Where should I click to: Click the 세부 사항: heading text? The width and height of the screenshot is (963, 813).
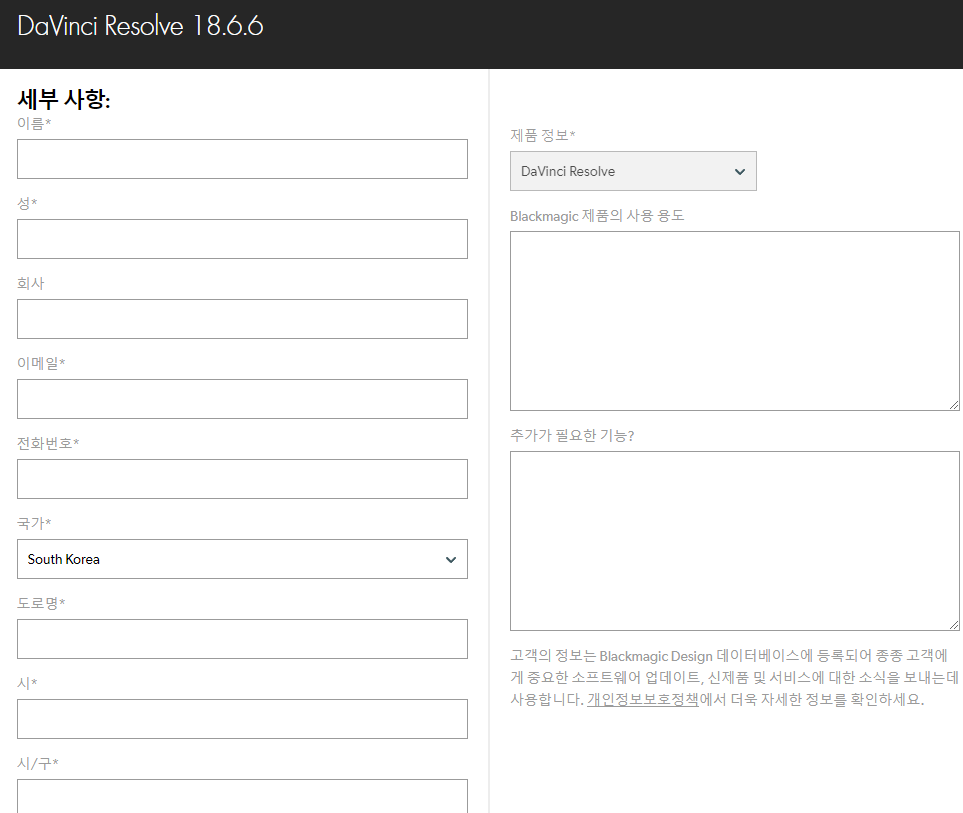click(x=64, y=99)
